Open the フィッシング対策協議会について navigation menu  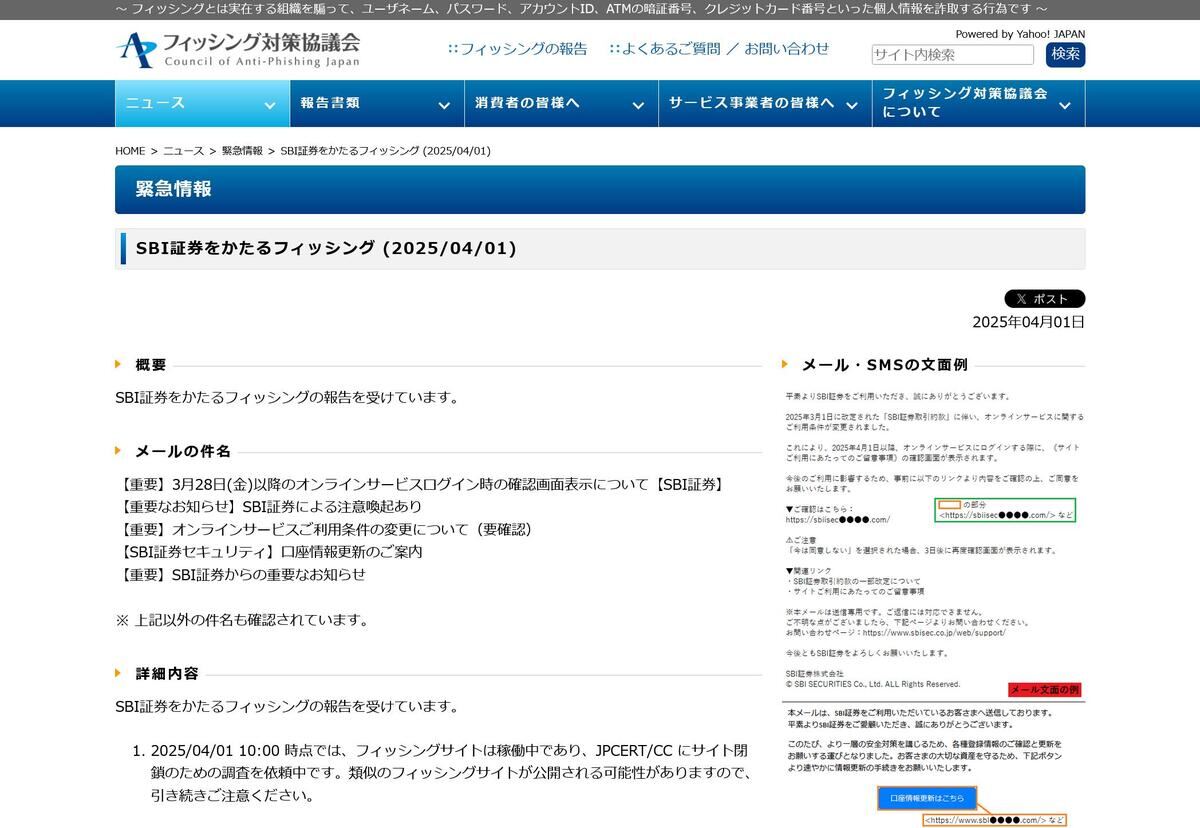click(978, 103)
